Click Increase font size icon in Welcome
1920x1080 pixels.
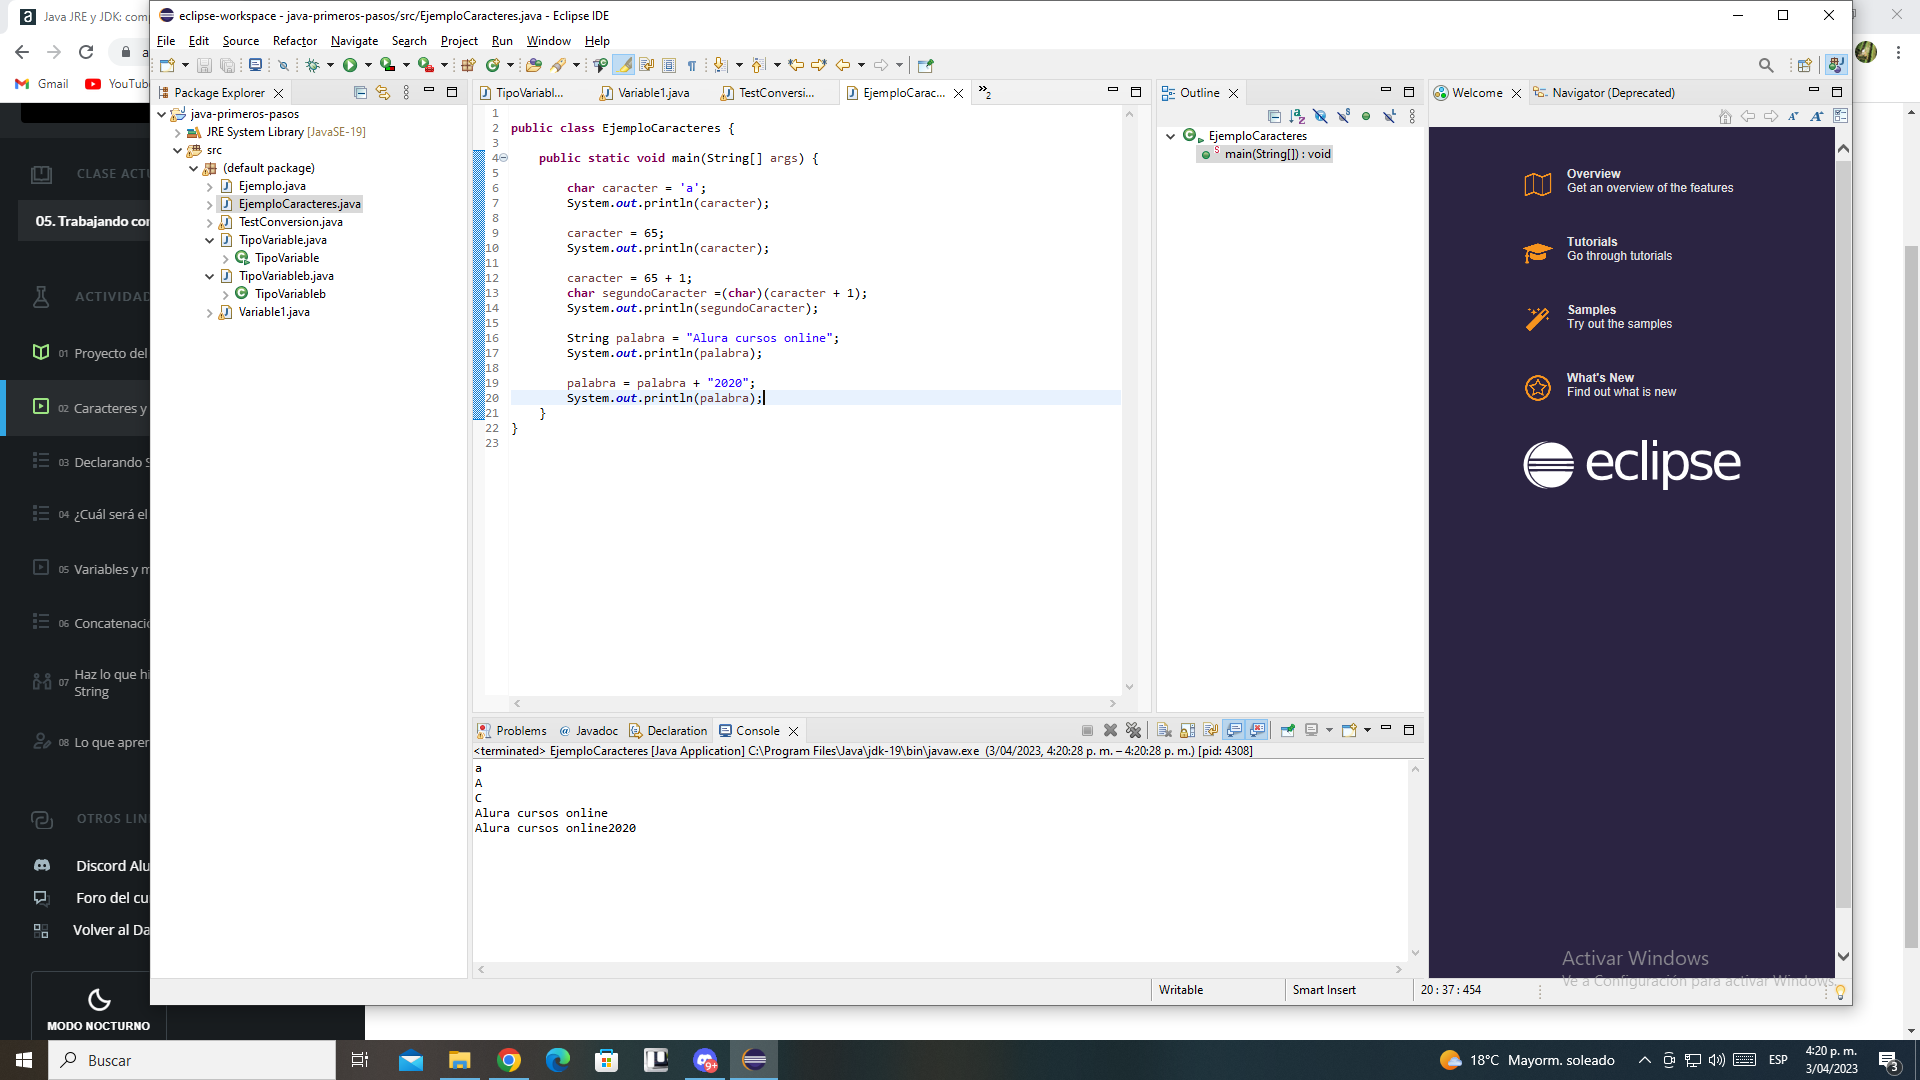1816,116
